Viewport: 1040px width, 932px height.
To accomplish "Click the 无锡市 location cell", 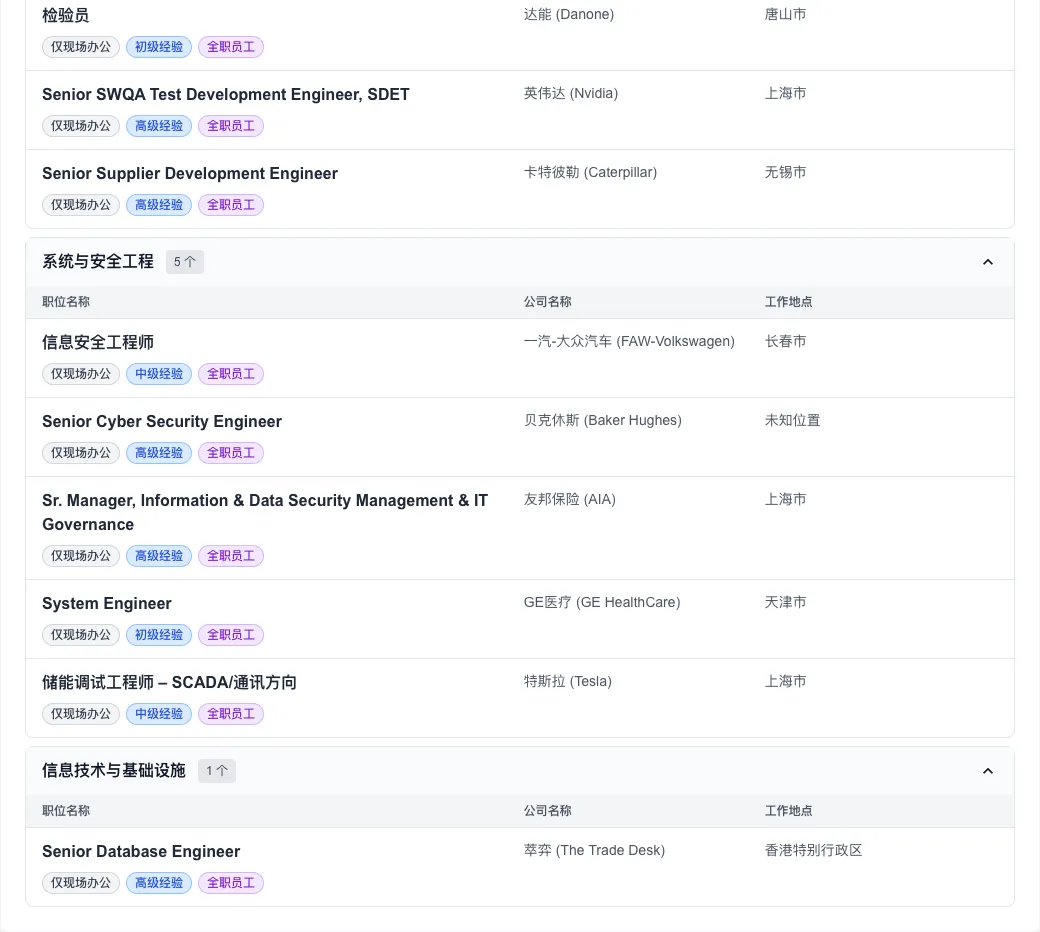I will [x=785, y=172].
